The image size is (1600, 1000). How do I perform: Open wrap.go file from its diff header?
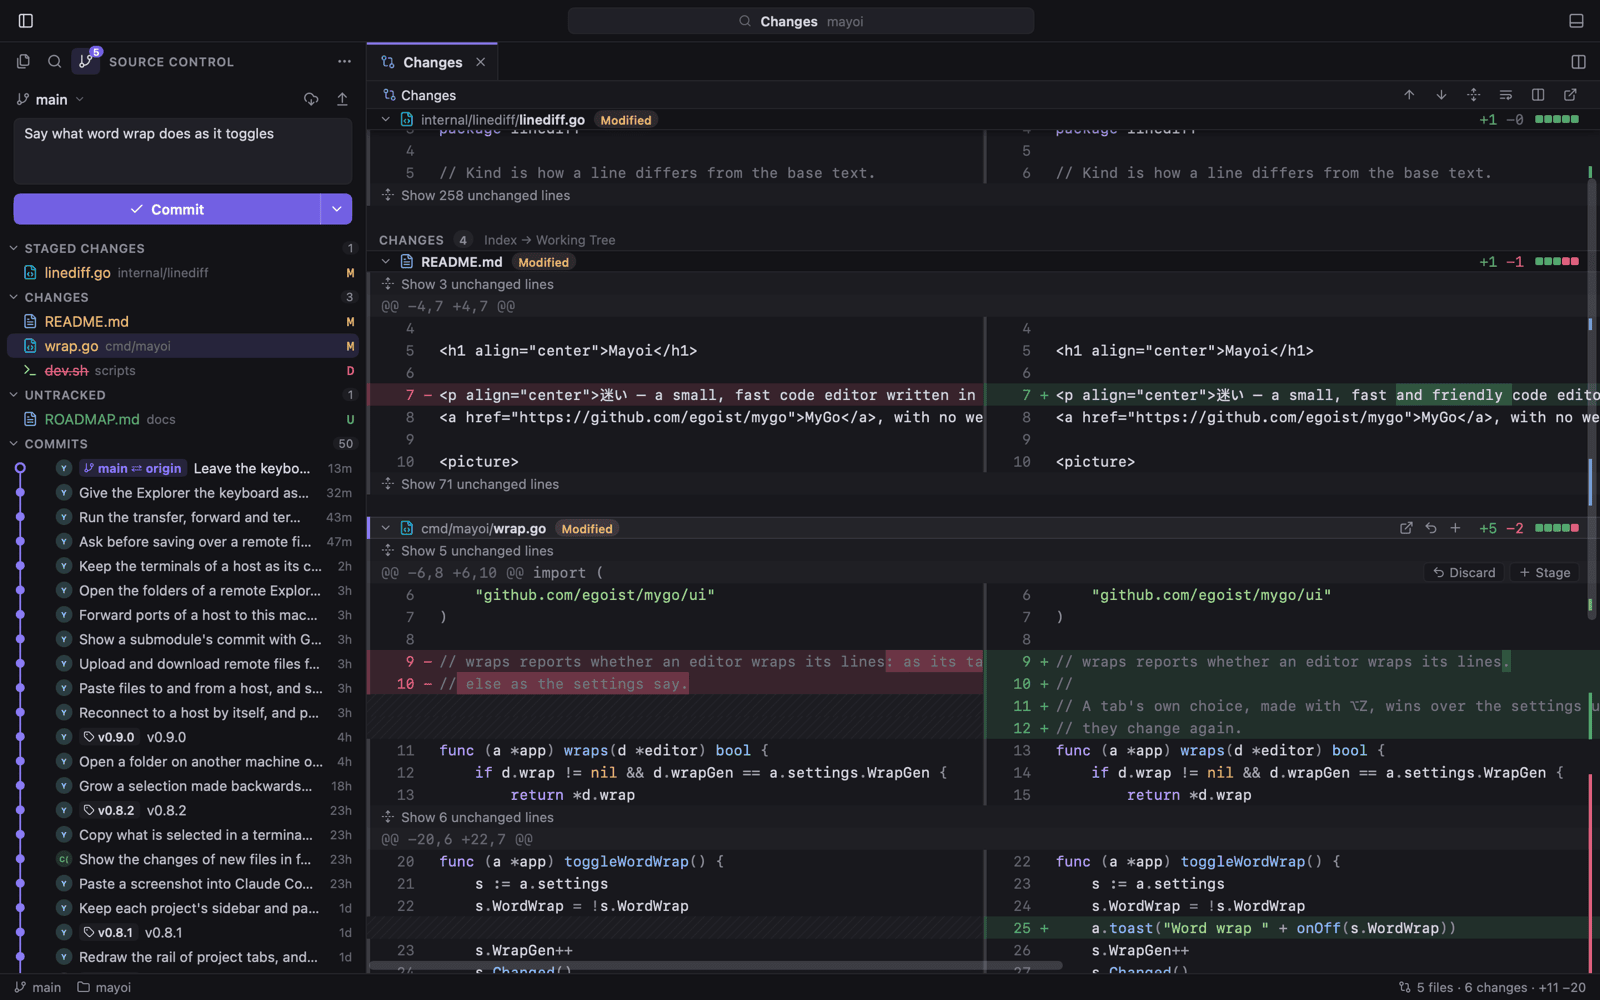tap(1406, 528)
